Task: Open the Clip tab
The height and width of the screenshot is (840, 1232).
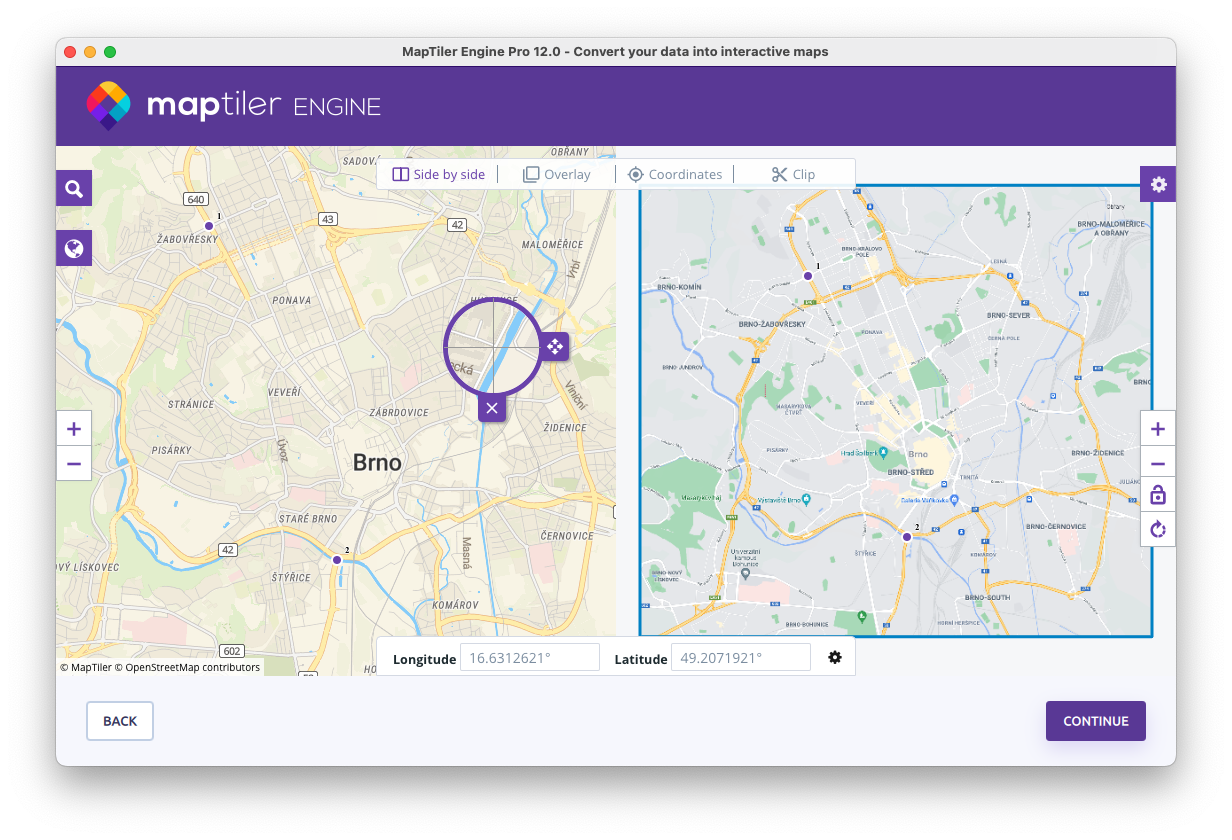Action: 793,174
